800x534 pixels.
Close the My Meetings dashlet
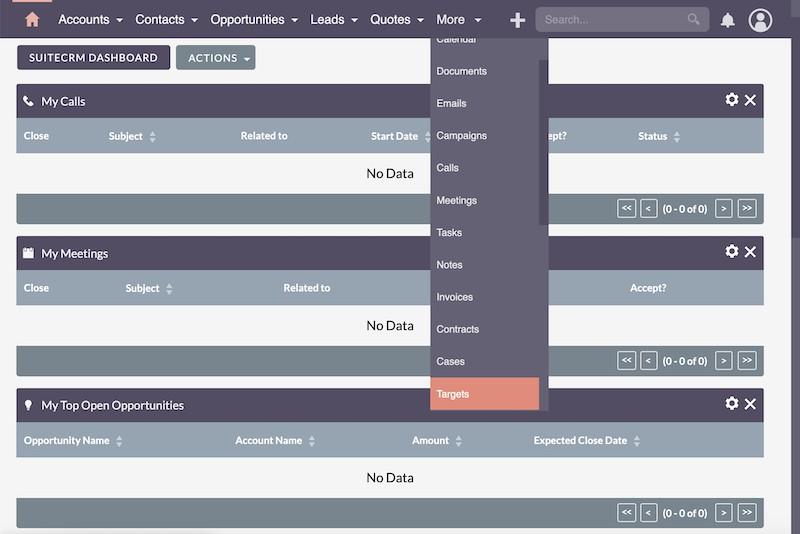[750, 251]
